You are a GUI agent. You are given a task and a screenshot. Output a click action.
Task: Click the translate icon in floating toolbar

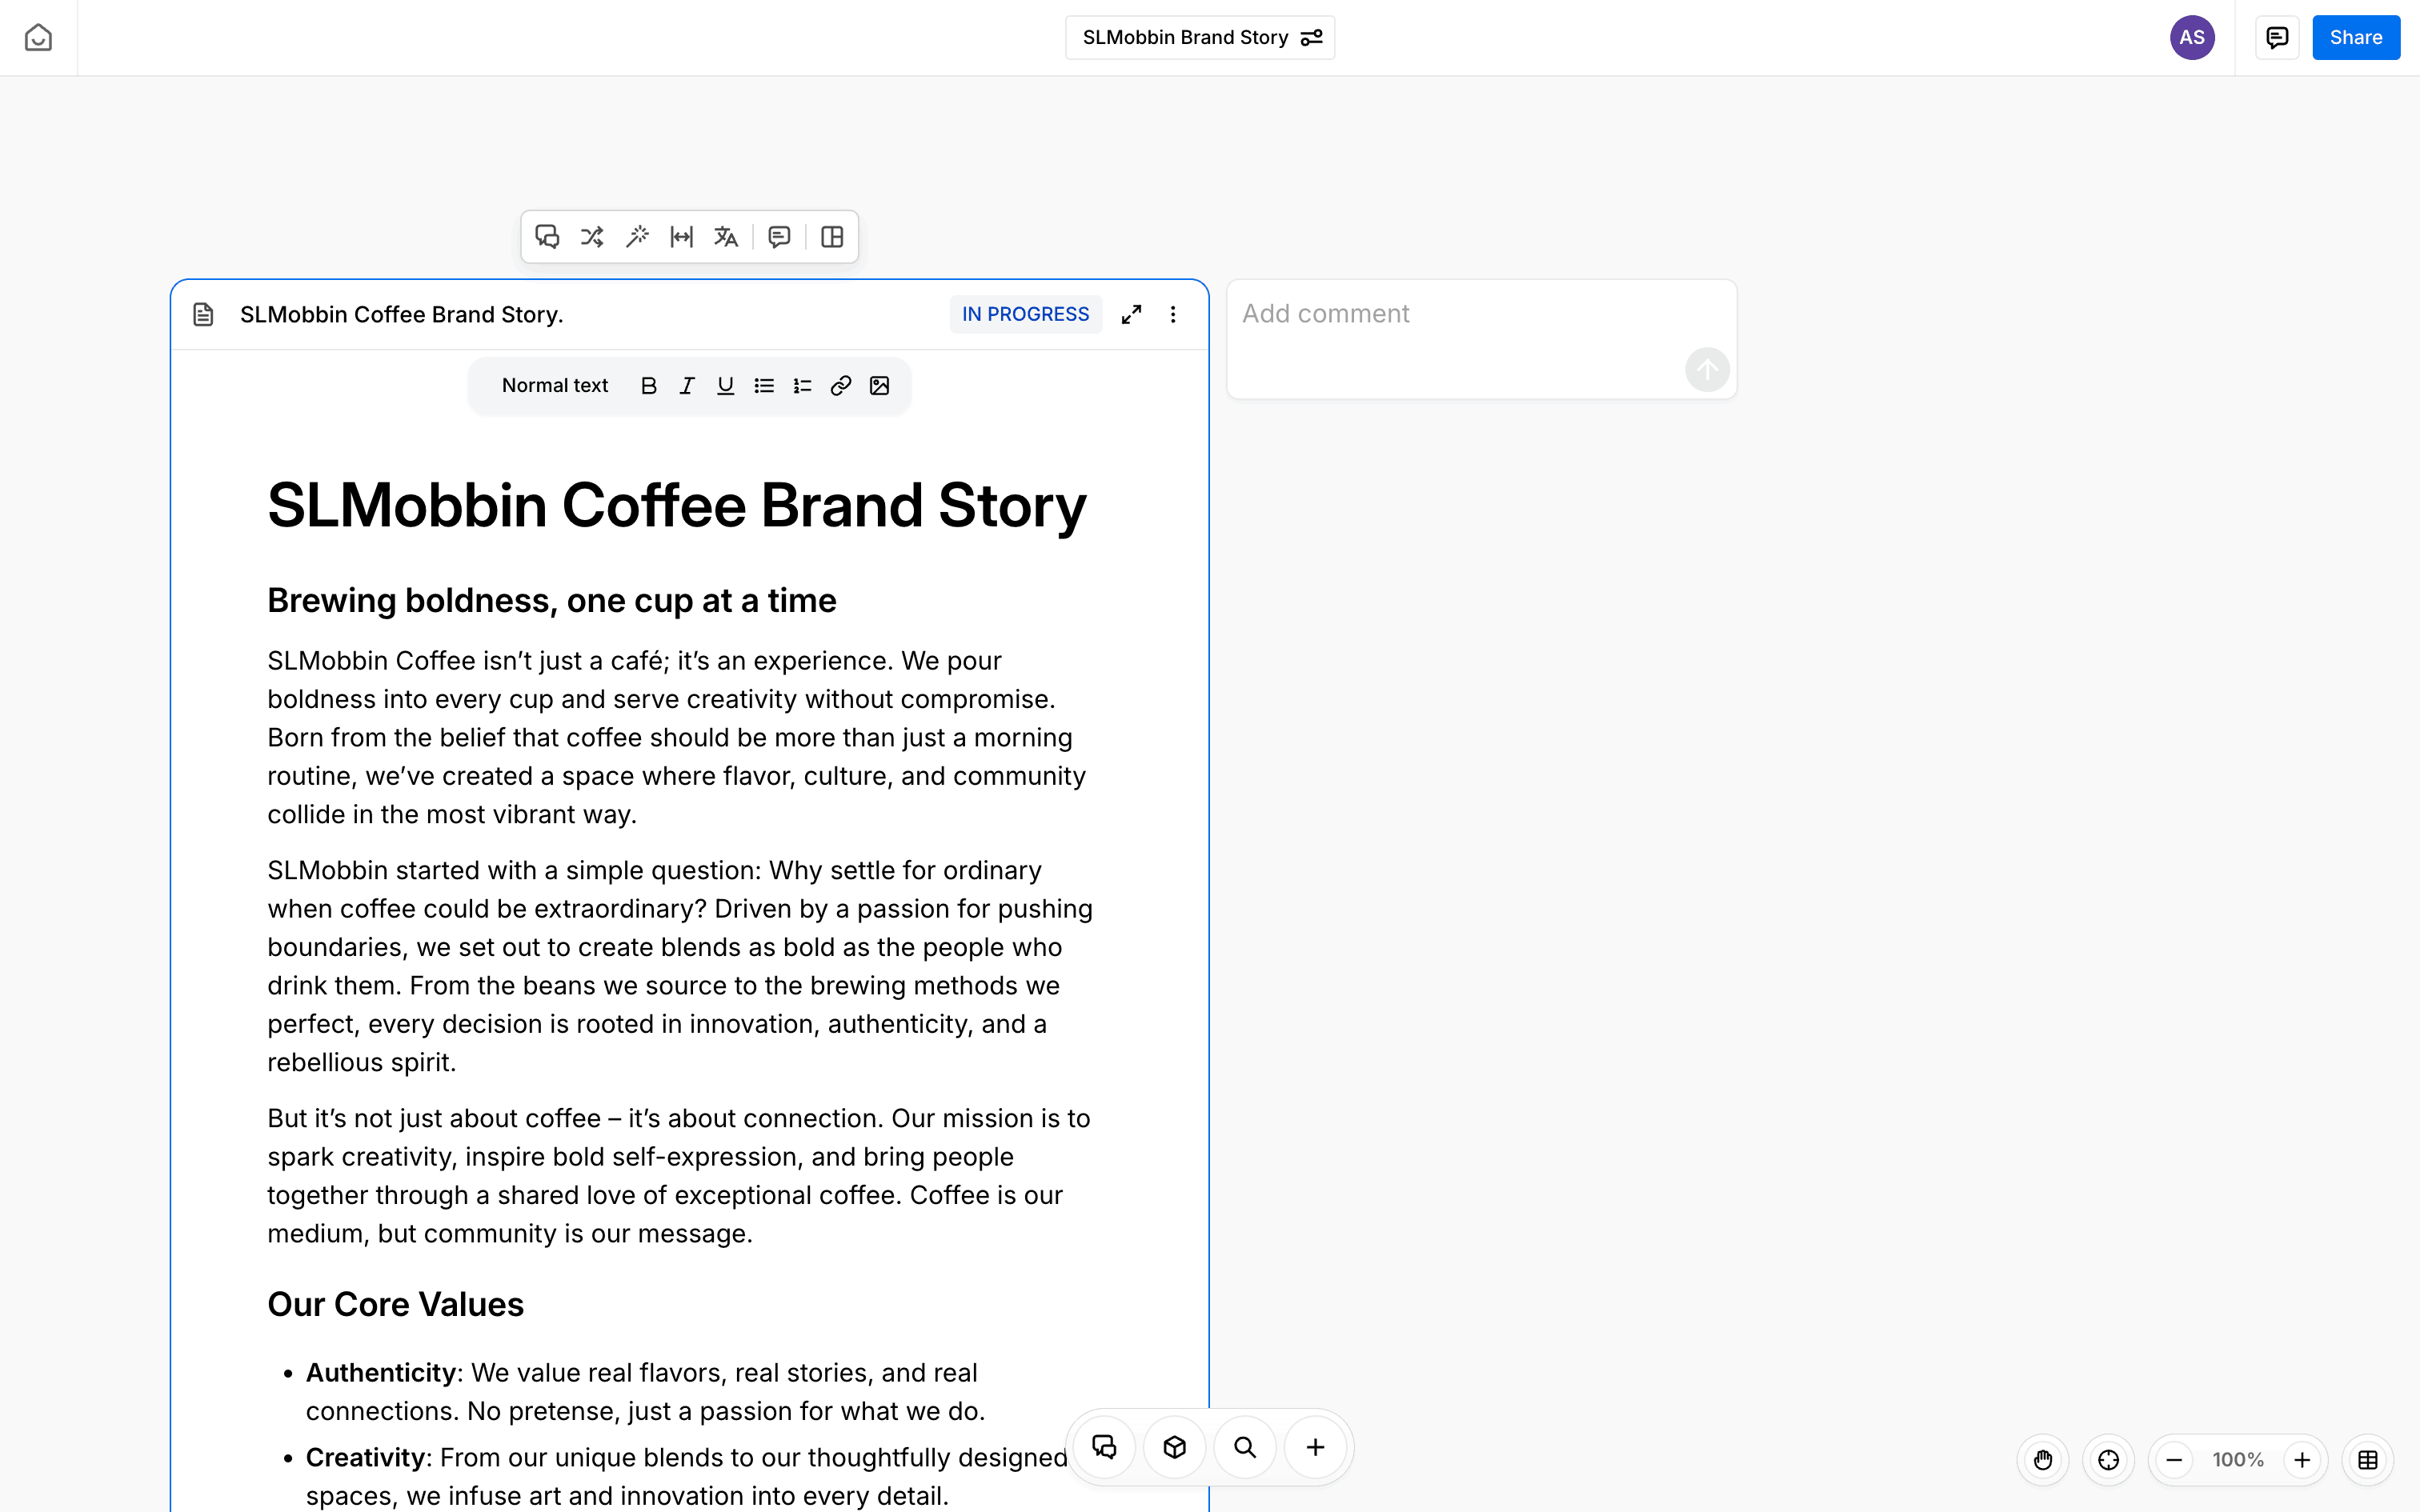[726, 237]
